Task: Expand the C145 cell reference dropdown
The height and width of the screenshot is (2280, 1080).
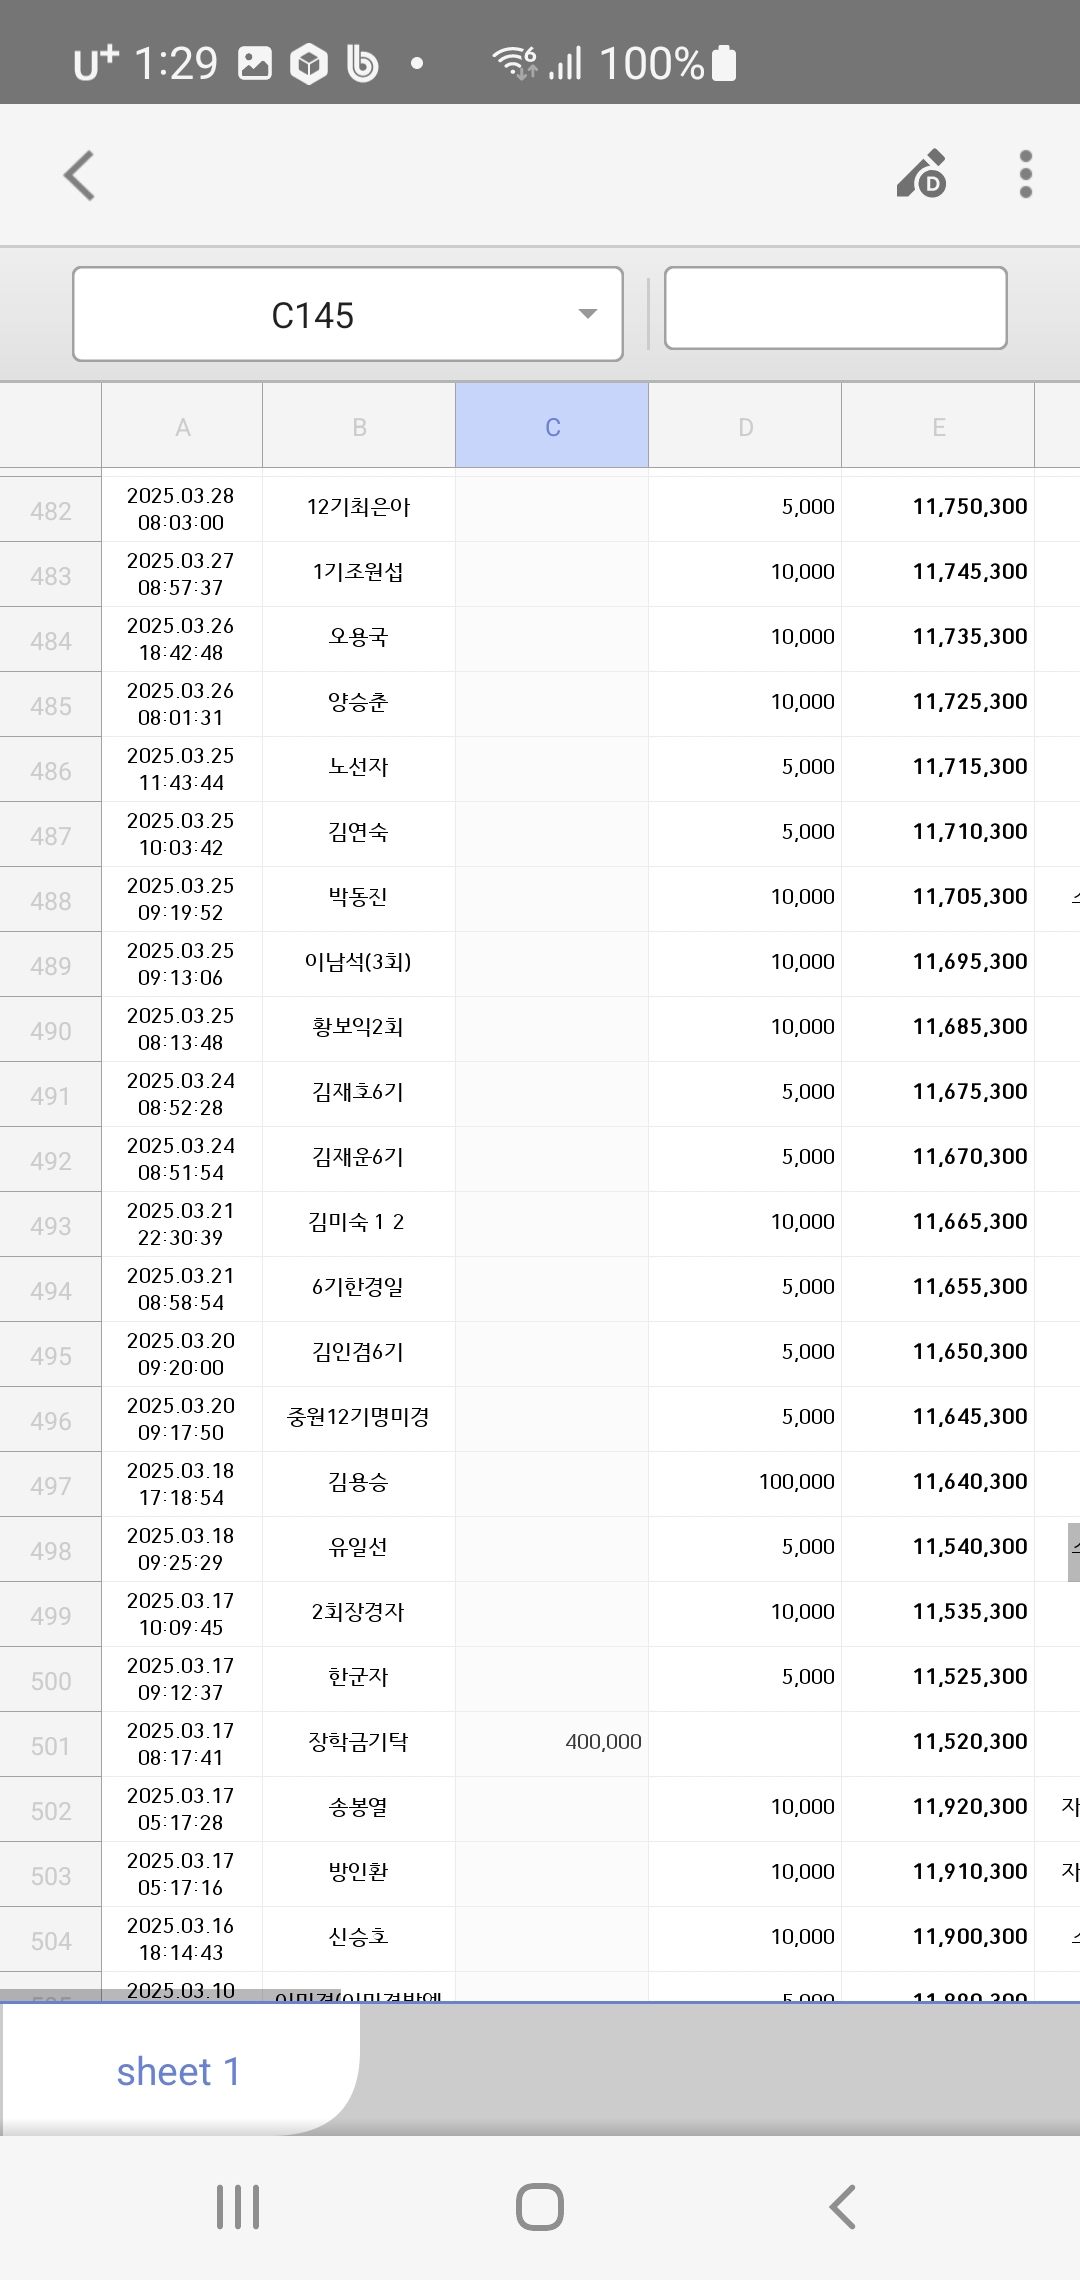Action: pos(588,314)
